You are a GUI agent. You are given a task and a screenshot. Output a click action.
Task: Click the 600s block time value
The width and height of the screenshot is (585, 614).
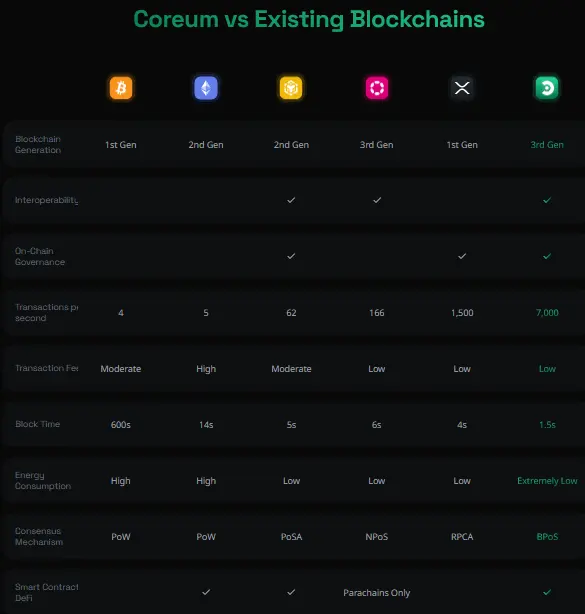(121, 424)
